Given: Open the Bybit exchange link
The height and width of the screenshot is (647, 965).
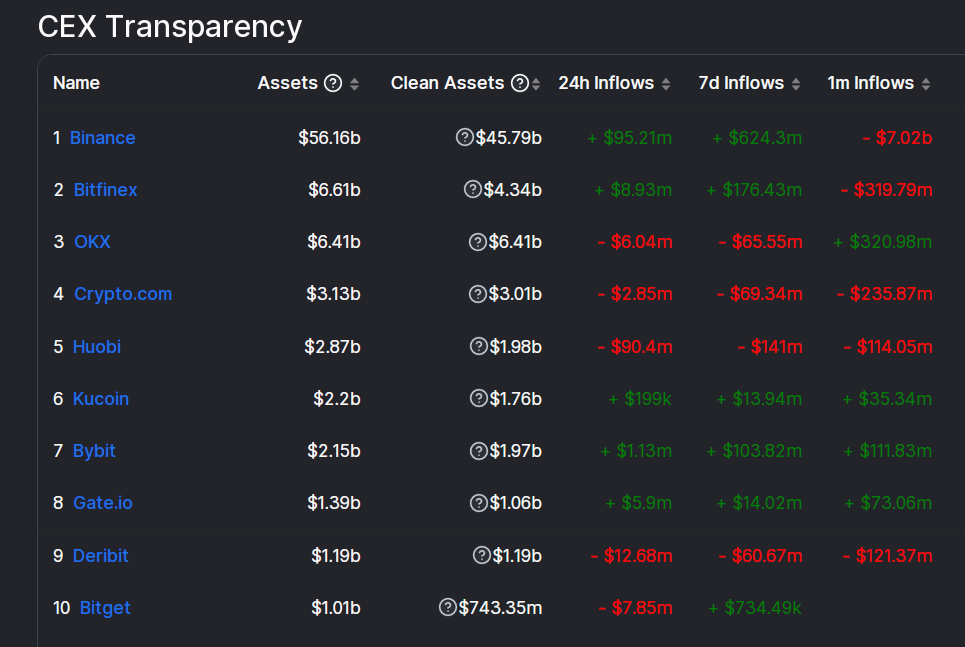Looking at the screenshot, I should 94,451.
